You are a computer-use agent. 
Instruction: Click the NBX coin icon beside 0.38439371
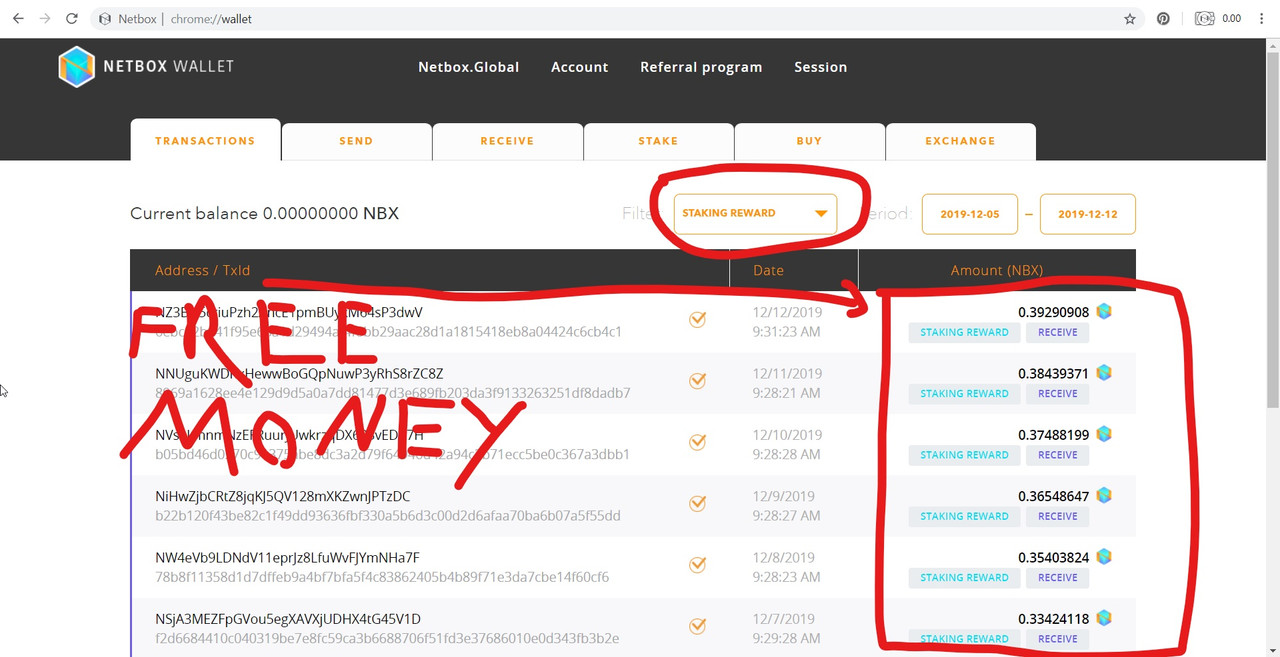[1104, 373]
